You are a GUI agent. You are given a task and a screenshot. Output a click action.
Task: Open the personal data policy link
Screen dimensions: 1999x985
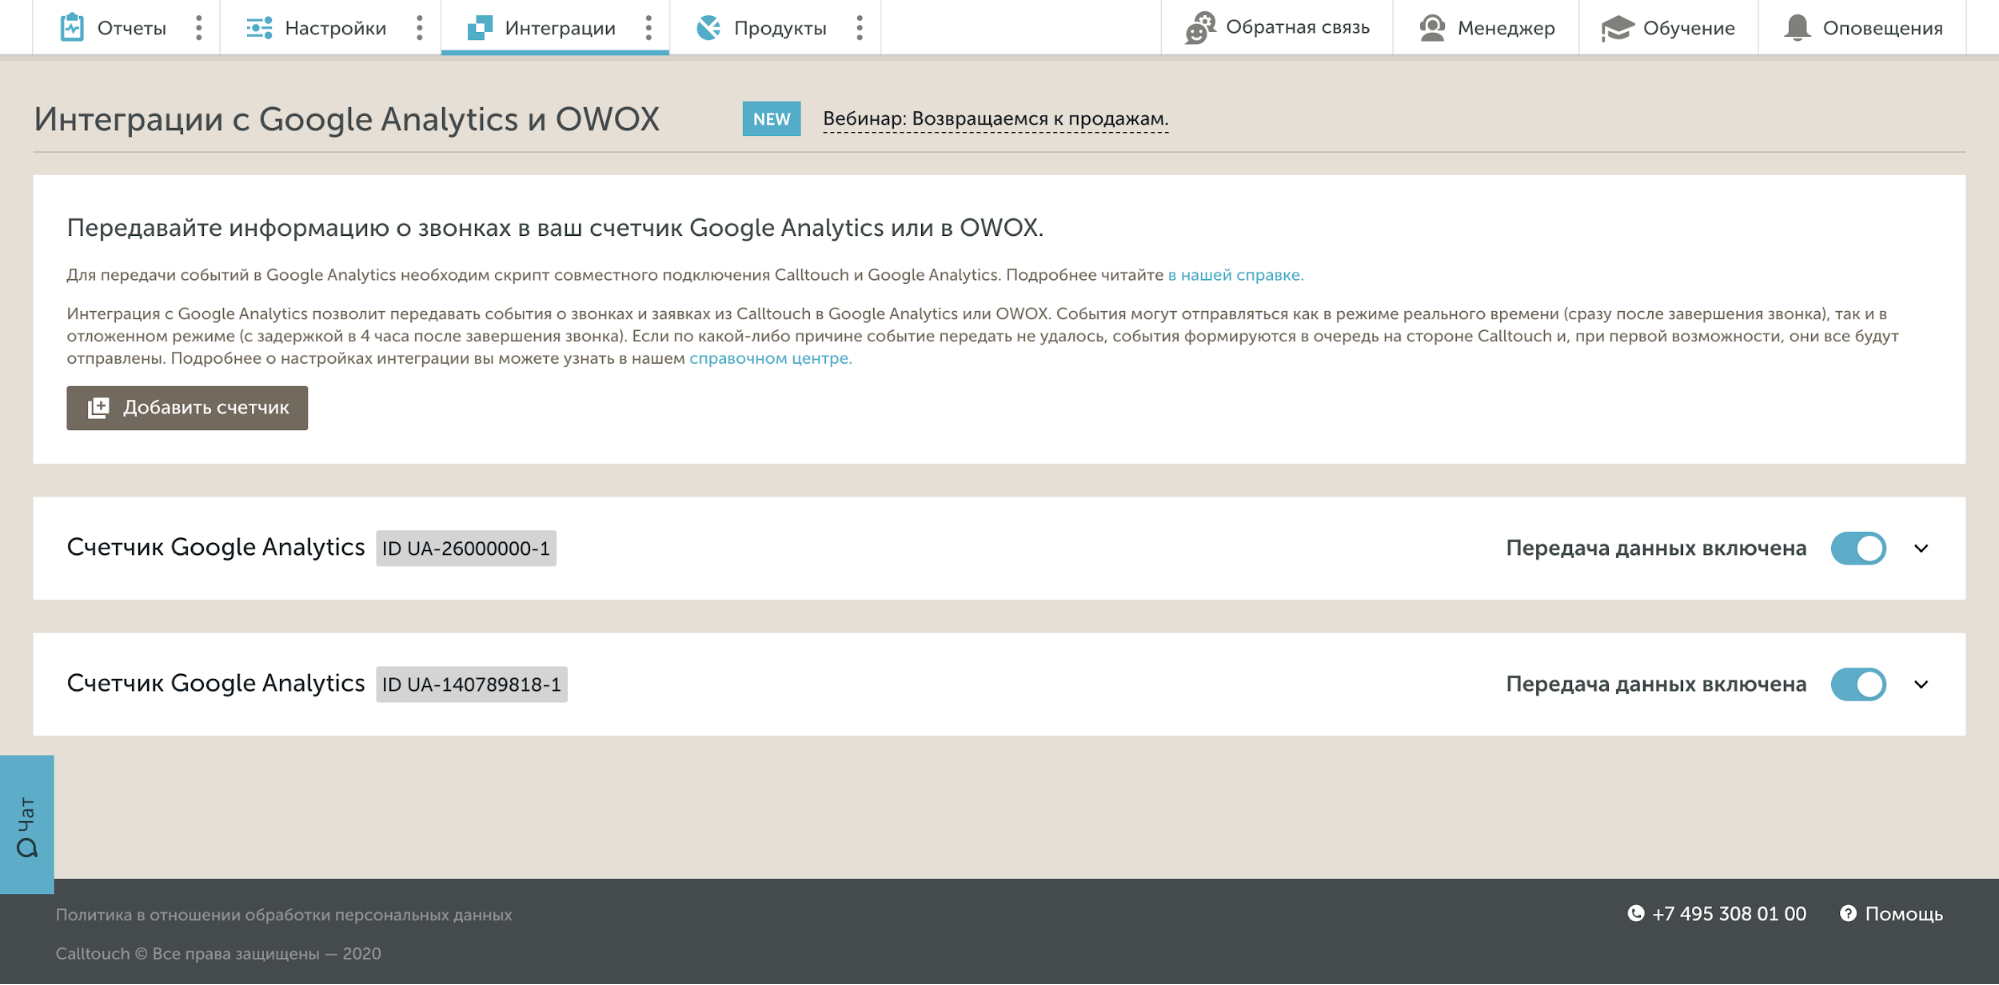[x=284, y=915]
